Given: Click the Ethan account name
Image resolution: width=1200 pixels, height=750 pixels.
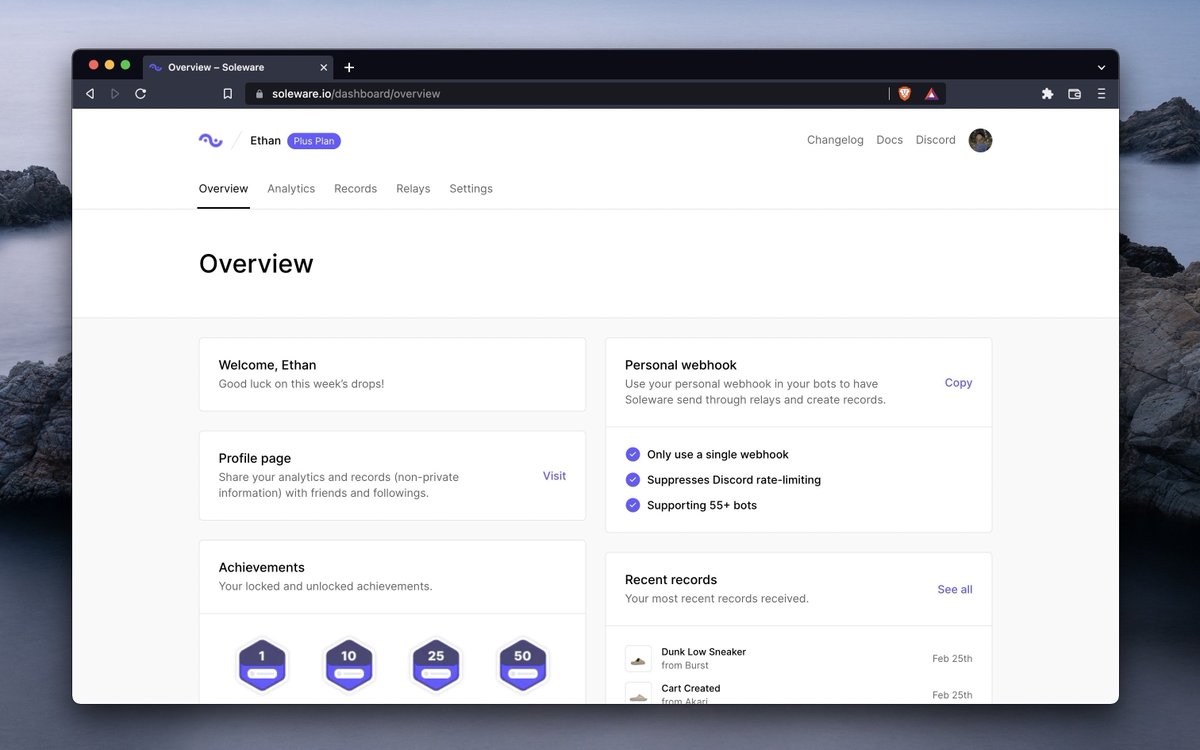Looking at the screenshot, I should coord(265,141).
